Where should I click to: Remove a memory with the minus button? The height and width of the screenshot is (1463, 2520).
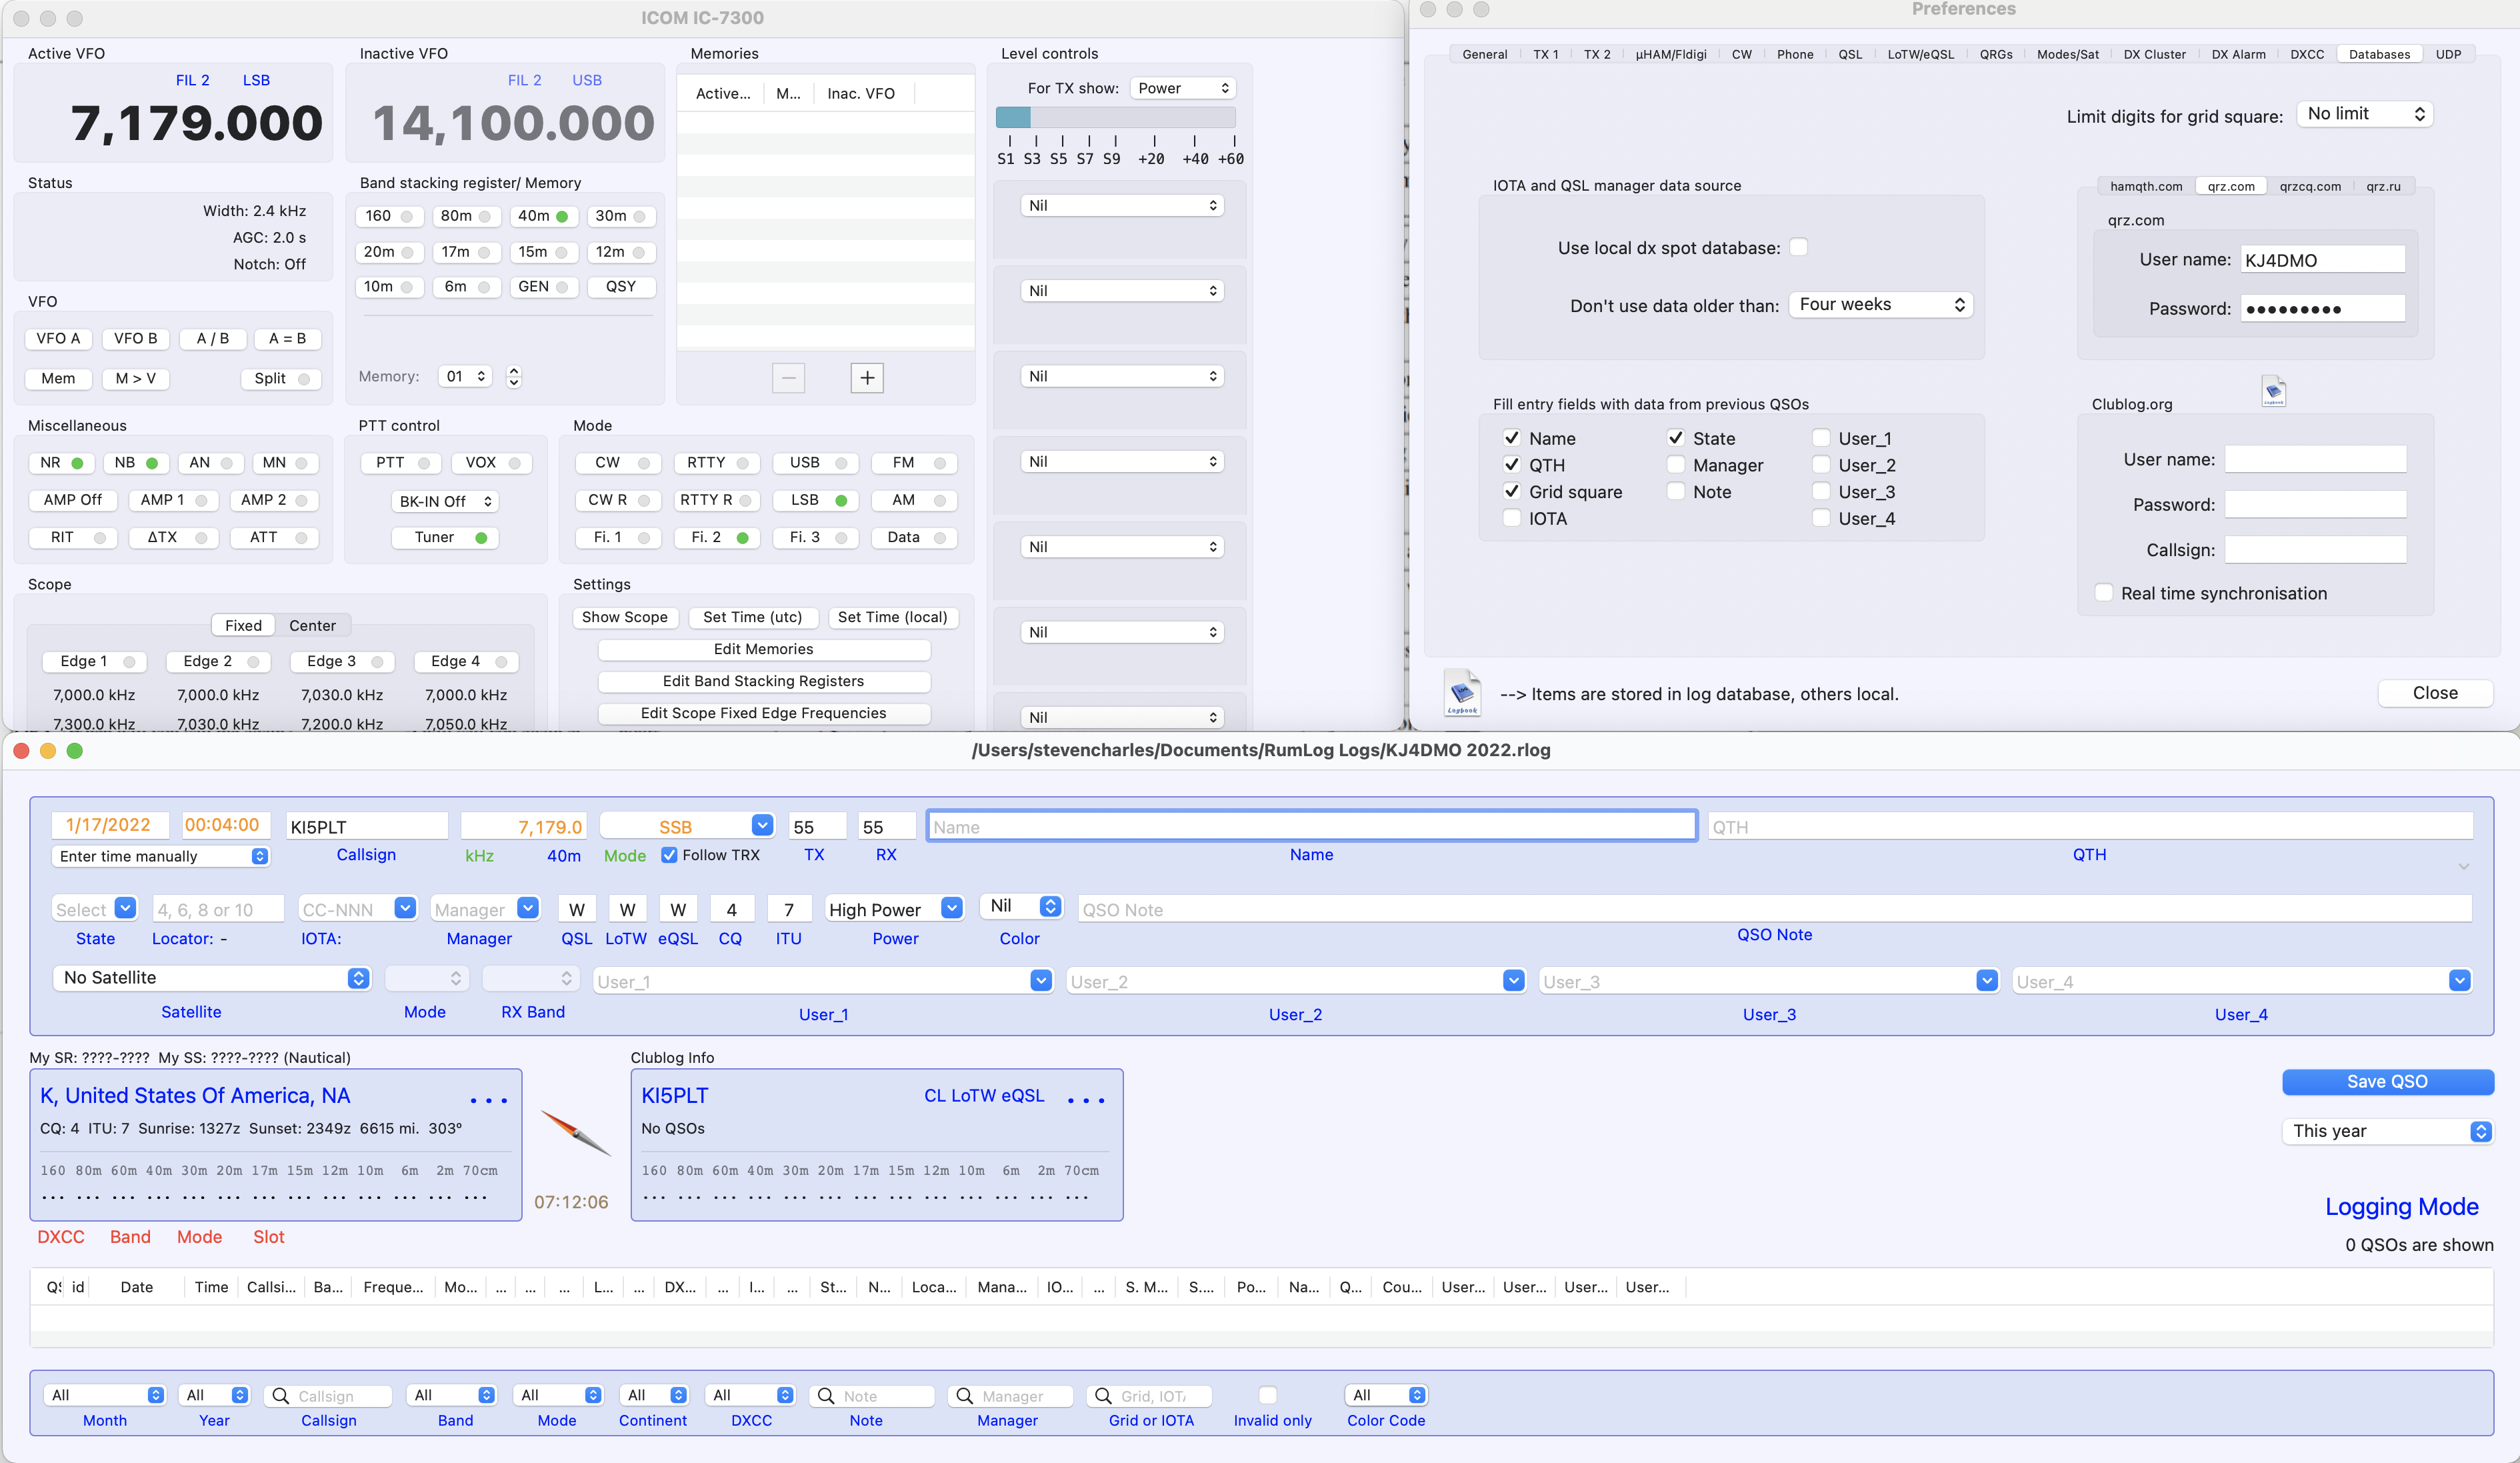(x=788, y=378)
